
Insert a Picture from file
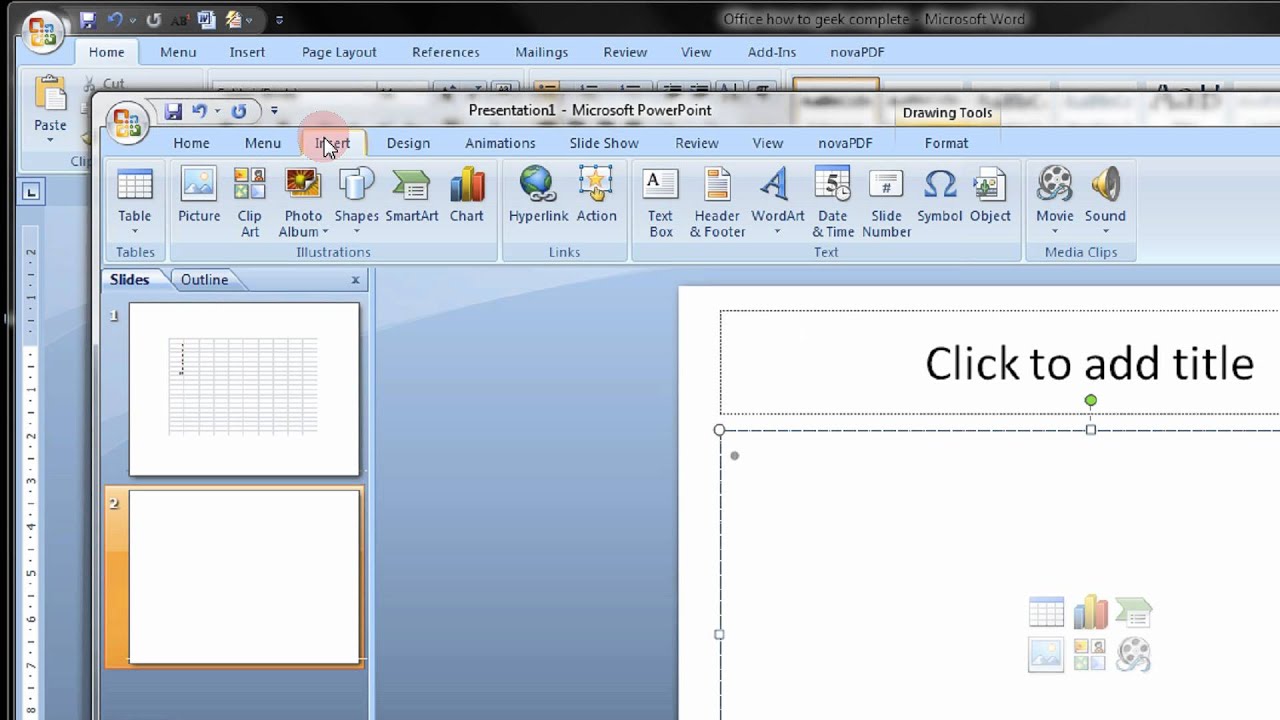point(199,196)
